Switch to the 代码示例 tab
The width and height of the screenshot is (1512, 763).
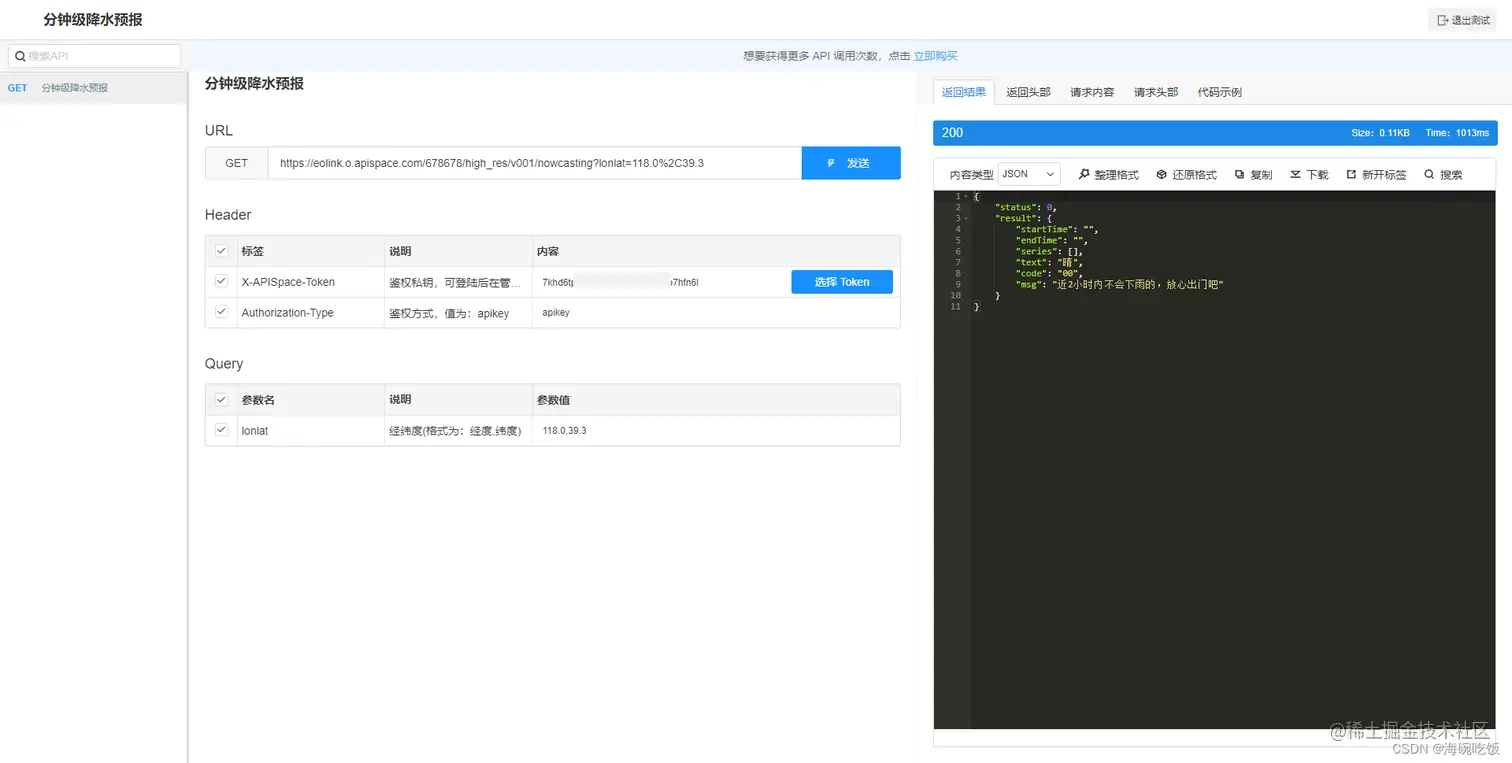1218,91
